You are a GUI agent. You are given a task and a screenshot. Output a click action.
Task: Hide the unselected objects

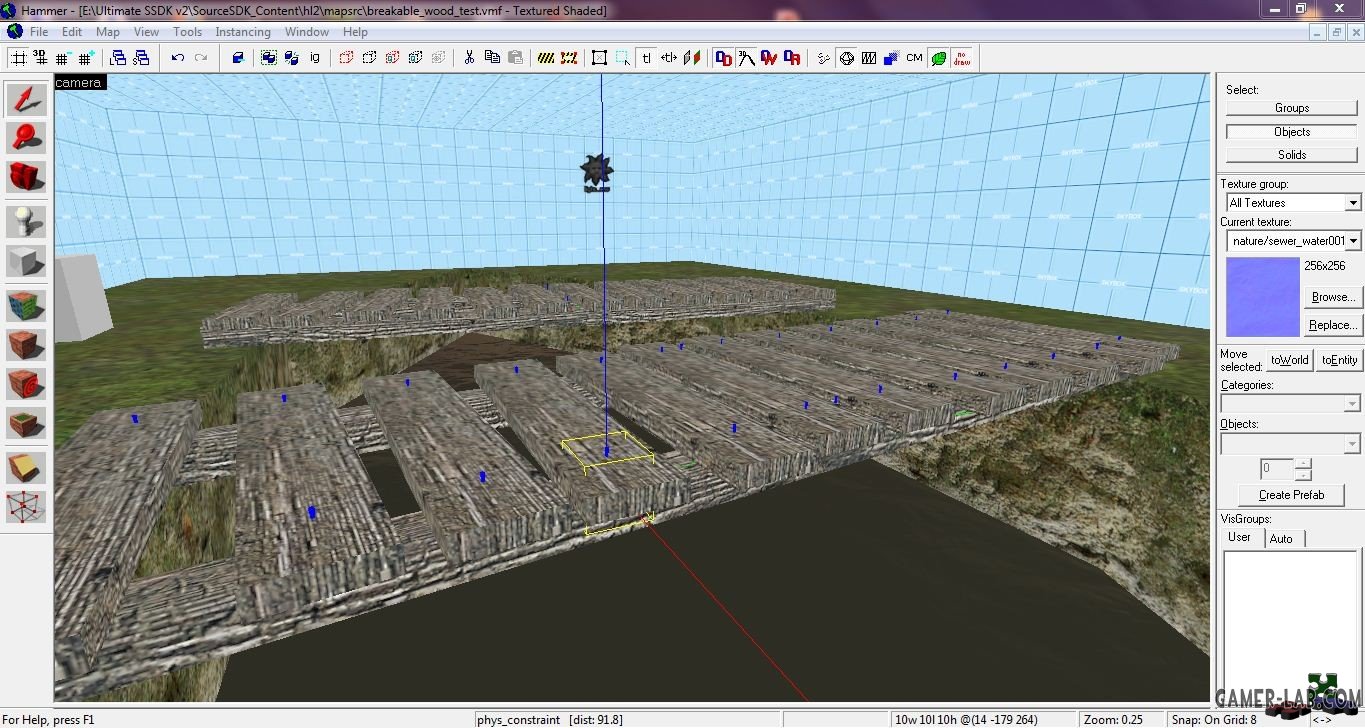[369, 58]
